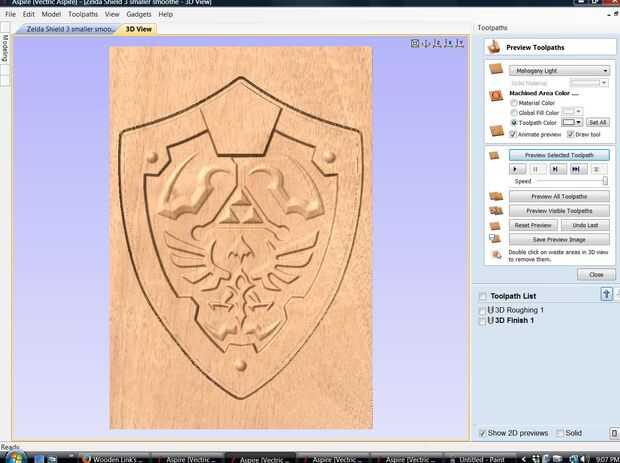Toggle Show 2D previews checkbox
This screenshot has height=463, width=620.
tap(482, 433)
